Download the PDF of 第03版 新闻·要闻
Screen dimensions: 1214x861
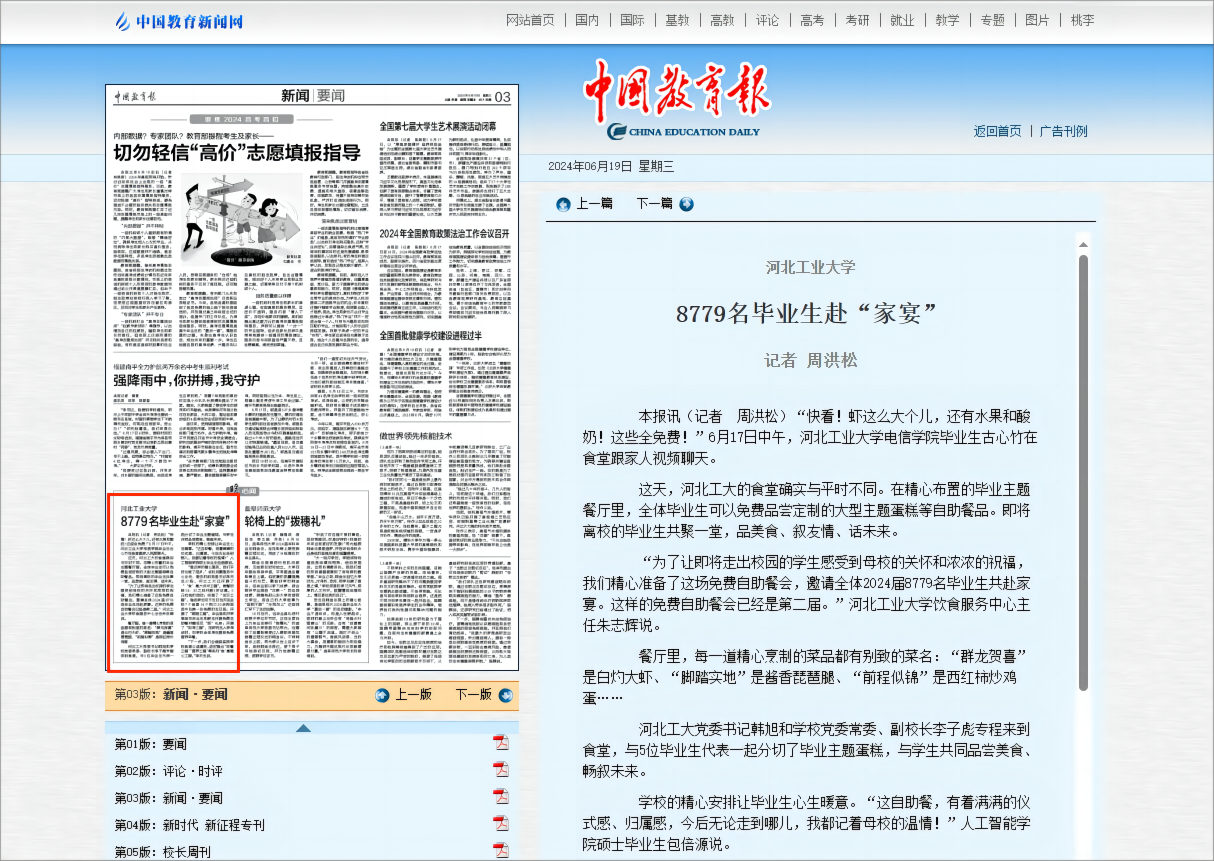click(x=499, y=795)
